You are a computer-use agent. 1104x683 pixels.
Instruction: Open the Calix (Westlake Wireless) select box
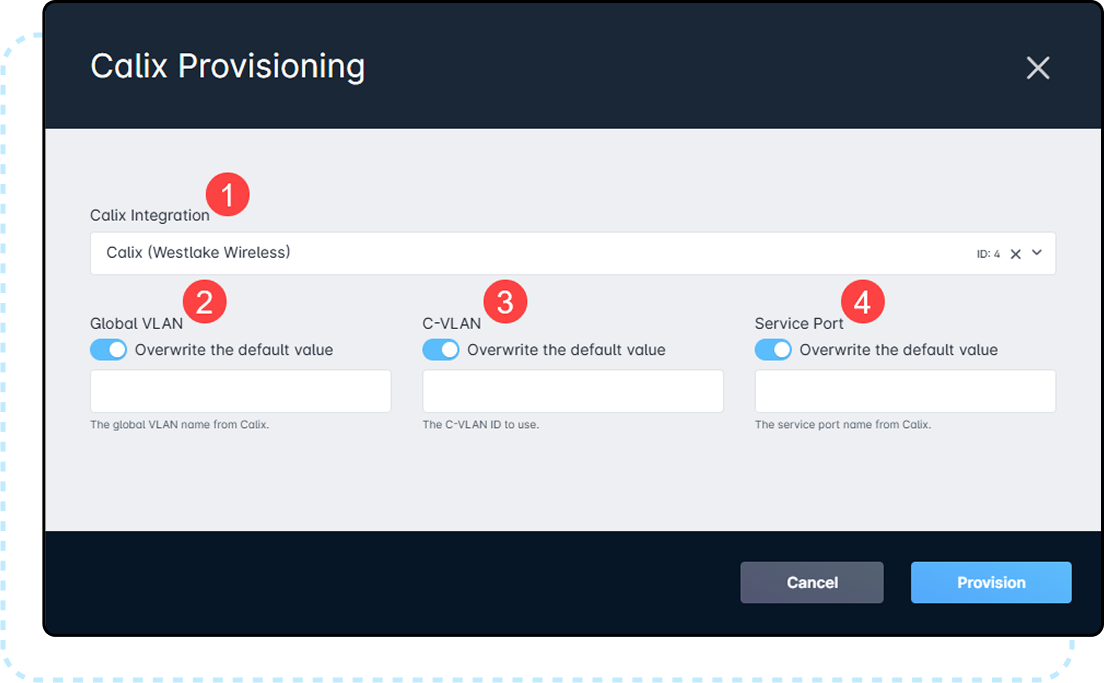pyautogui.click(x=572, y=253)
